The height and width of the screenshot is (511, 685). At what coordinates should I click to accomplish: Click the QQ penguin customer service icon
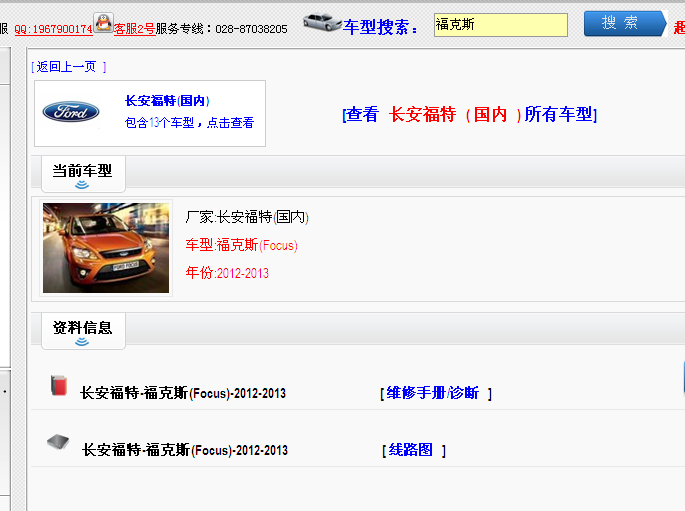(104, 23)
